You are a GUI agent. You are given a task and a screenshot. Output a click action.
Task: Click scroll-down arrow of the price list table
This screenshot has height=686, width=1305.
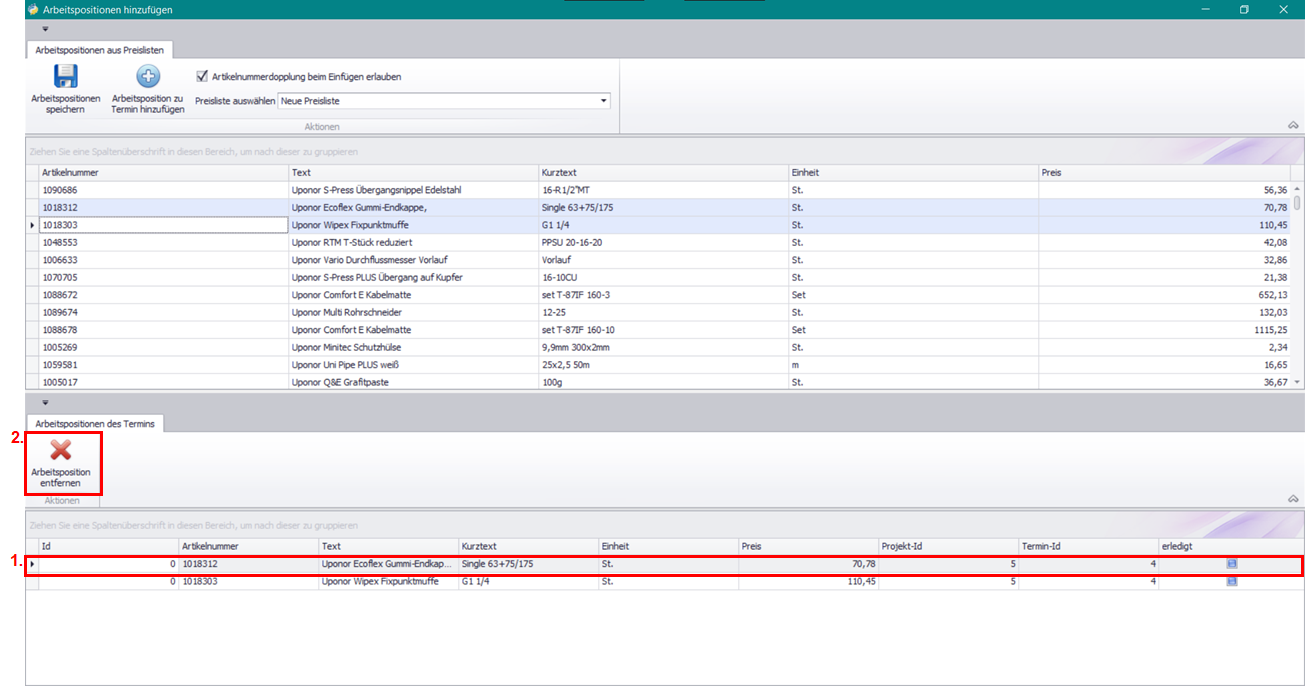click(1298, 382)
